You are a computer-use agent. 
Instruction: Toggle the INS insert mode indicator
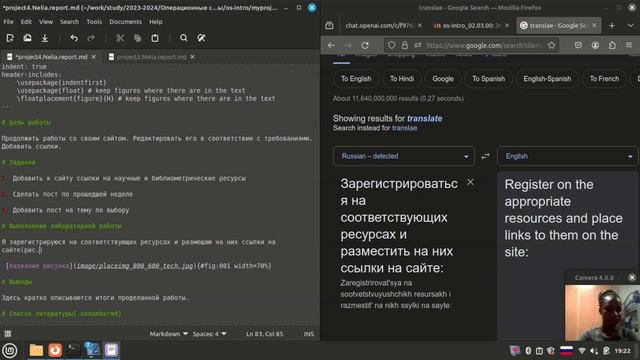[x=309, y=334]
